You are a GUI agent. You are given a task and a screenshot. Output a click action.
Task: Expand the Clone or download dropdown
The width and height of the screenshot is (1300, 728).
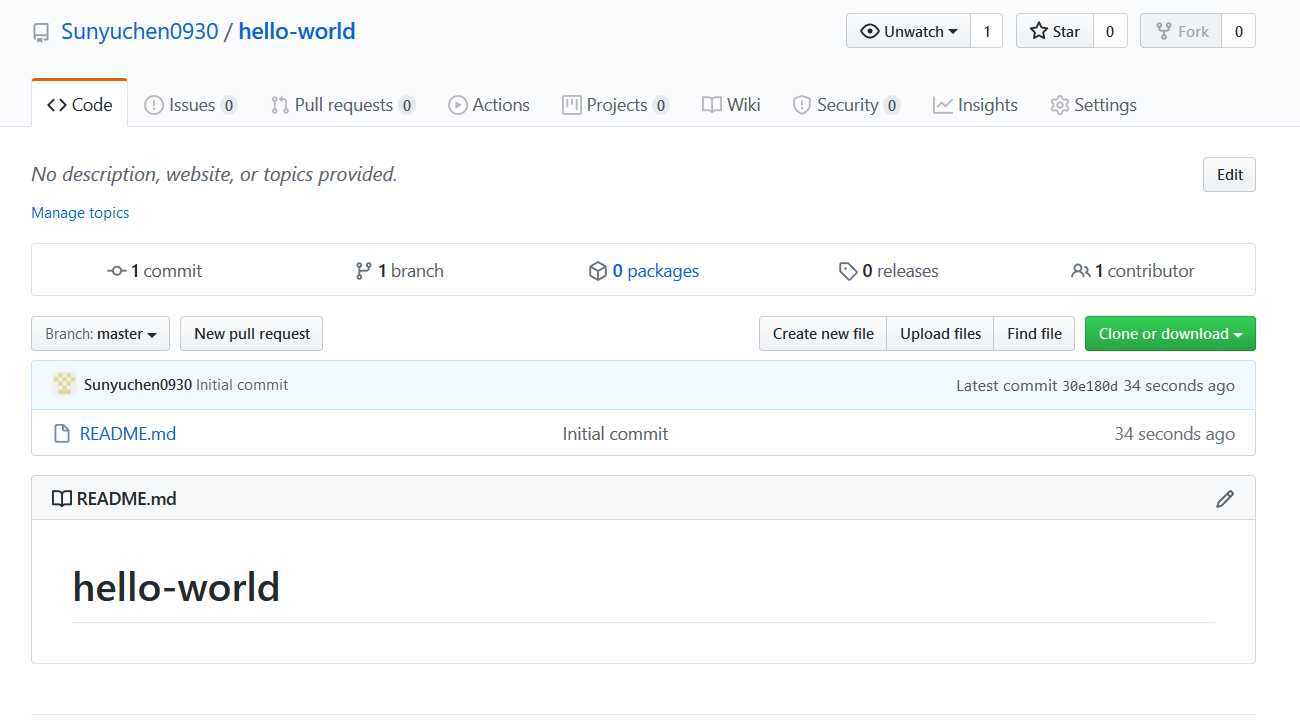pos(1170,334)
